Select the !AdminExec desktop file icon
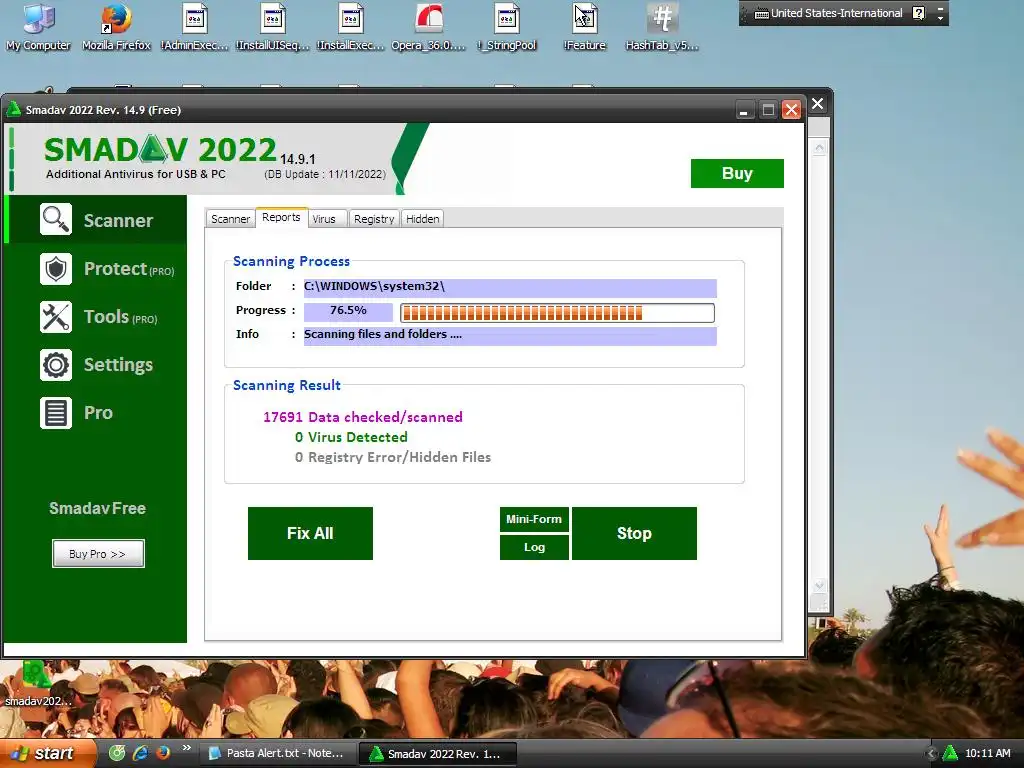Screen dimensions: 1024x768 (195, 27)
